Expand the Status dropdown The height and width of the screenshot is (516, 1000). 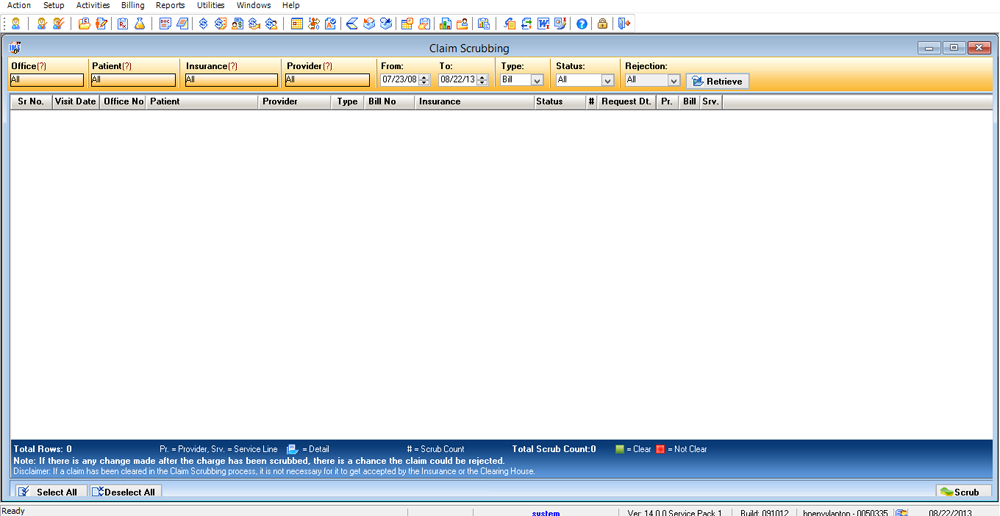tap(607, 81)
